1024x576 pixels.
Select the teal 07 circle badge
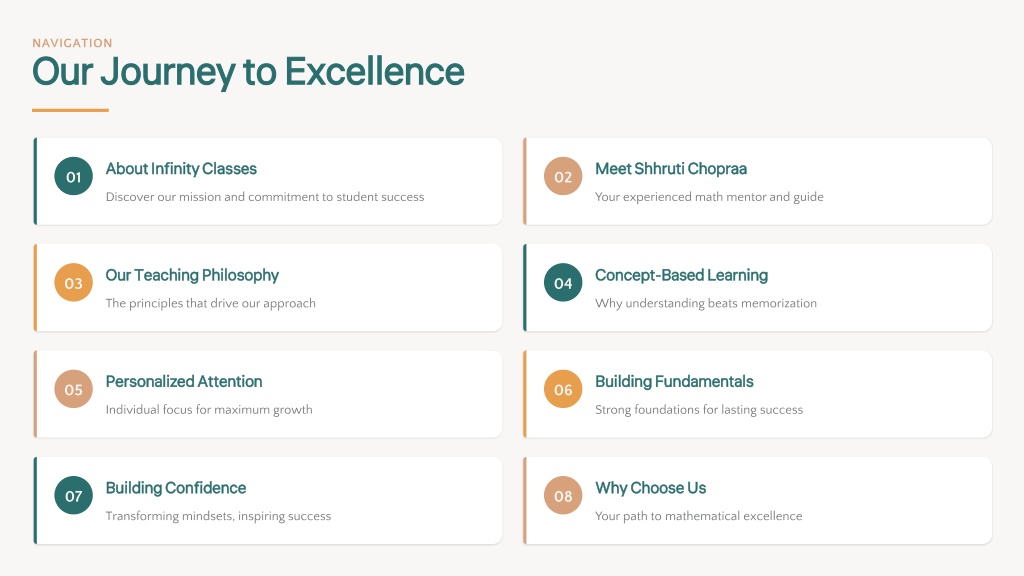(73, 496)
